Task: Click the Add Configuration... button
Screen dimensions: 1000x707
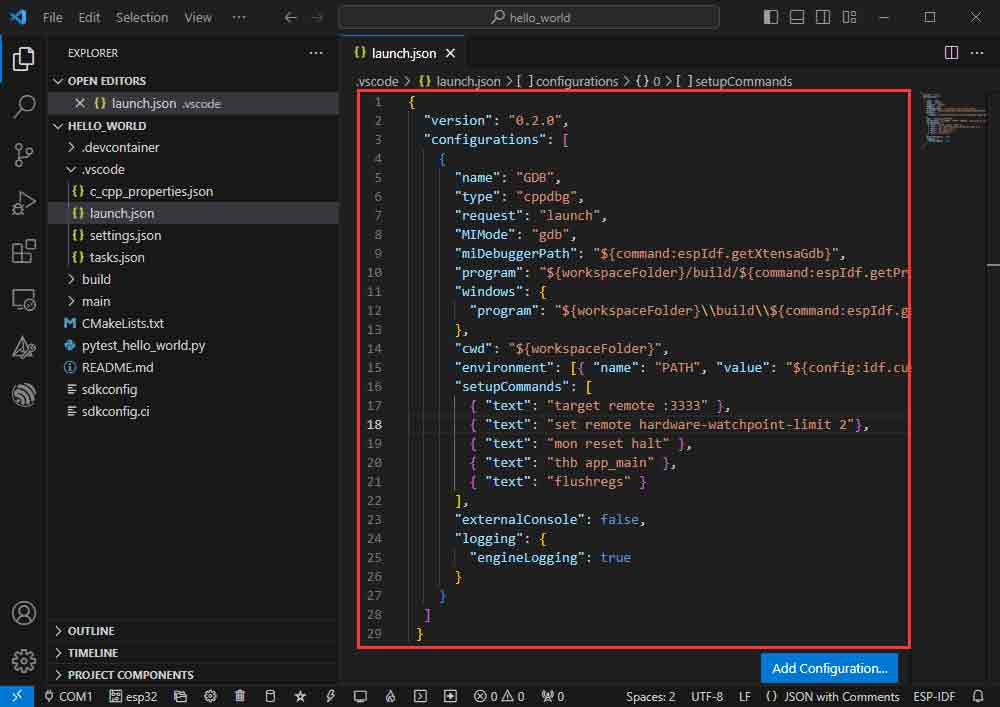Action: click(829, 668)
